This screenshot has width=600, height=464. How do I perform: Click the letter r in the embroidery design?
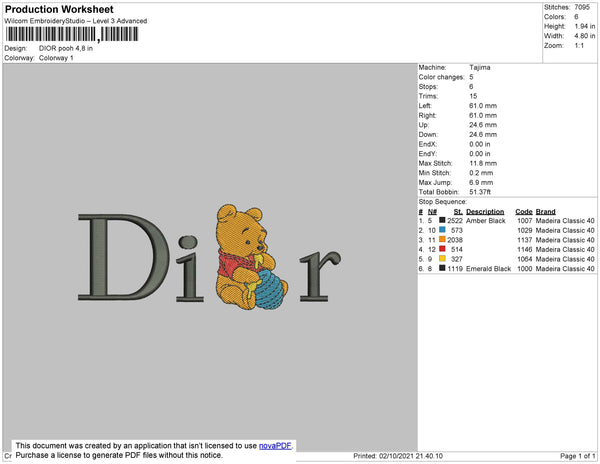coord(320,275)
